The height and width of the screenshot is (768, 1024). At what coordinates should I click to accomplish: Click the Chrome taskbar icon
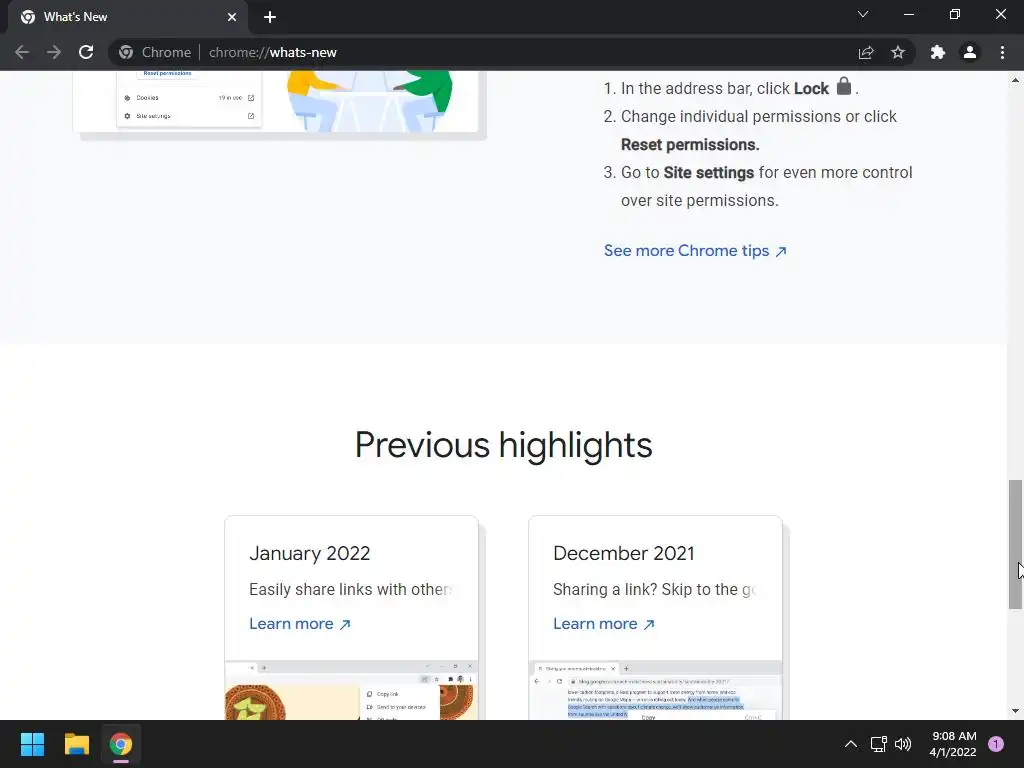121,744
